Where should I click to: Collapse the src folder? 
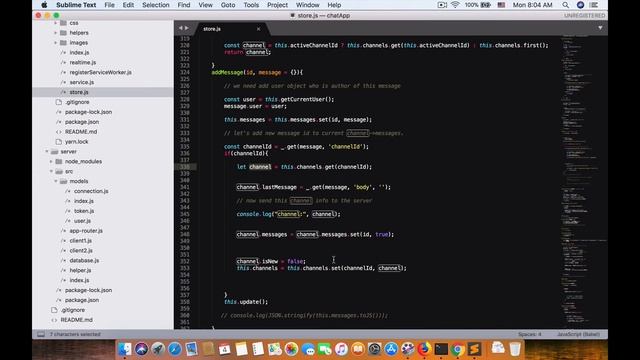point(51,171)
